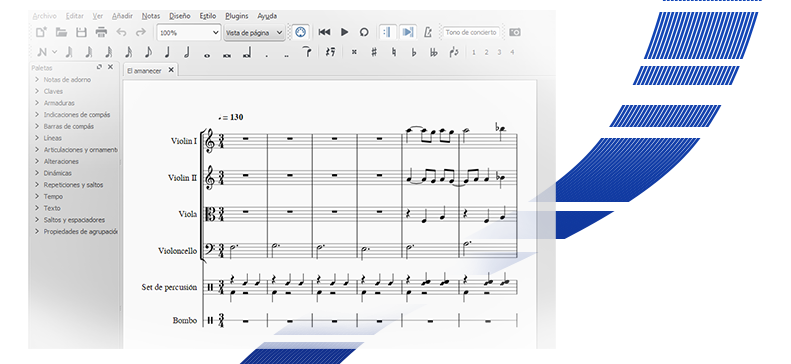Open the Plugins menu

click(237, 16)
